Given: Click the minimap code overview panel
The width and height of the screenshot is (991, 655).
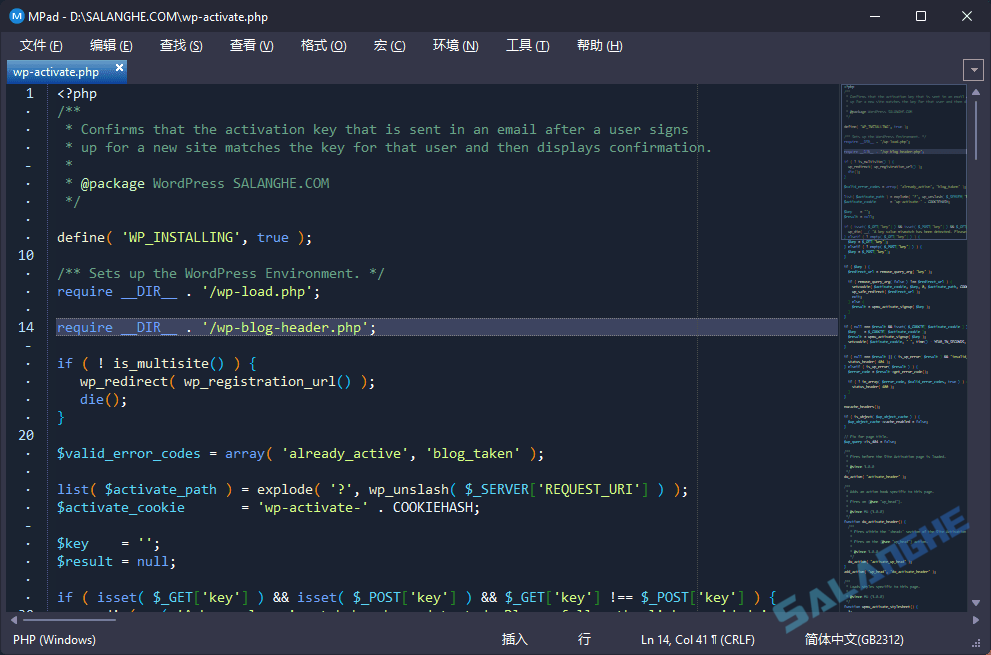Looking at the screenshot, I should click(900, 350).
